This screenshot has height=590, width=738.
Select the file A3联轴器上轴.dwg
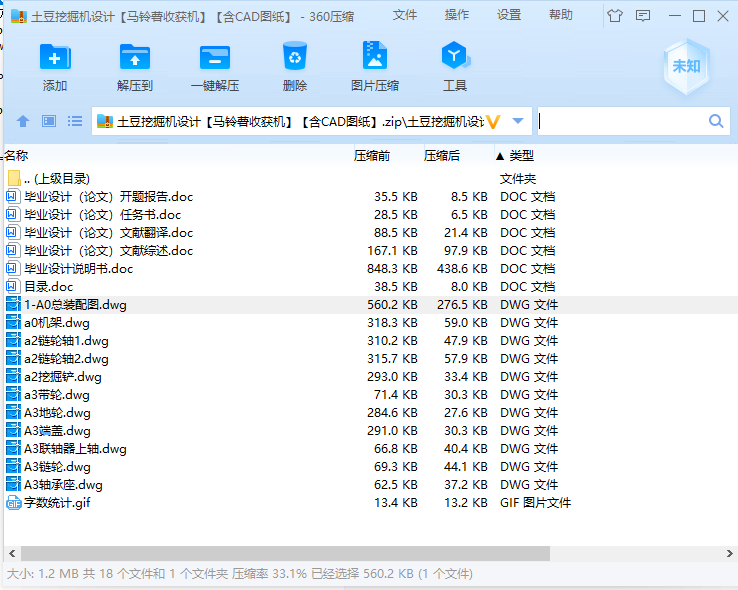75,448
